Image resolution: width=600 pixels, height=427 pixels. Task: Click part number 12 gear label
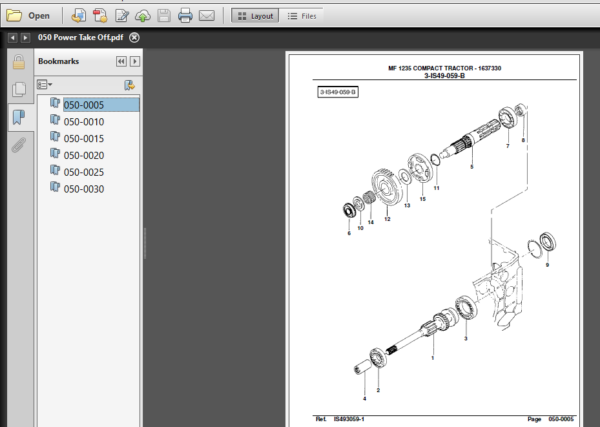coord(387,219)
